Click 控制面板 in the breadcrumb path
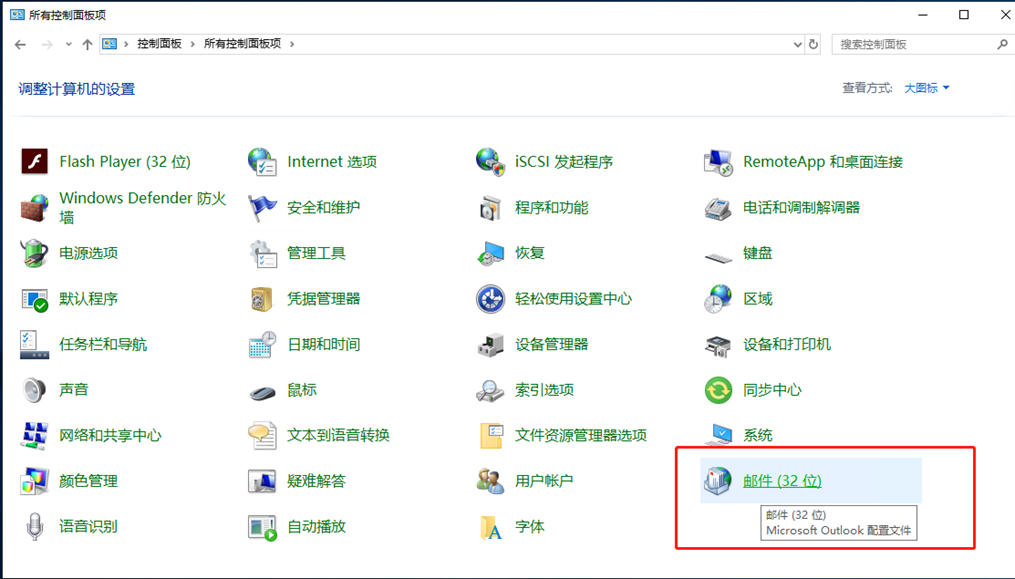 159,44
